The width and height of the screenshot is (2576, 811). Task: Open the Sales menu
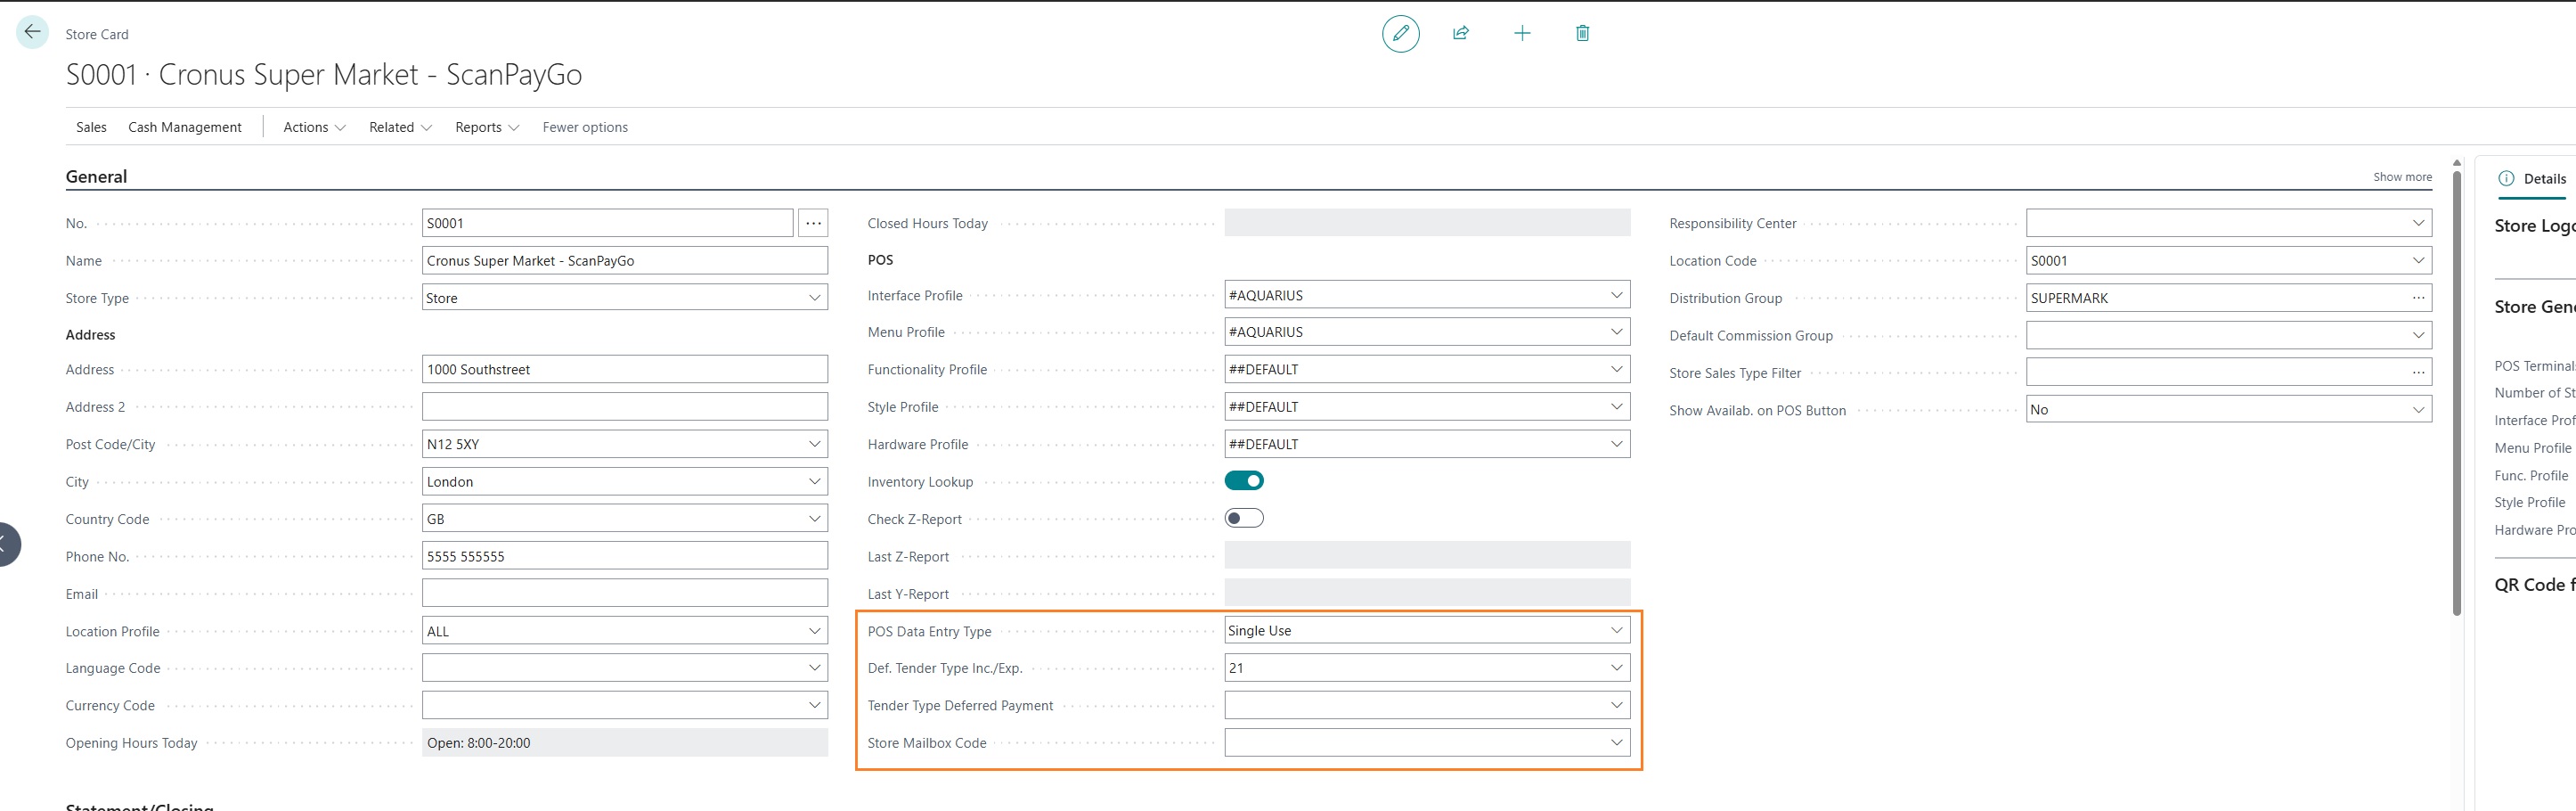tap(91, 127)
